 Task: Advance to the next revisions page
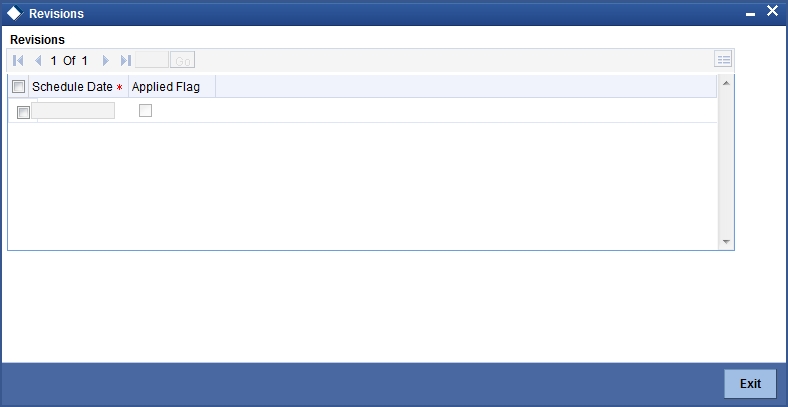[x=106, y=61]
